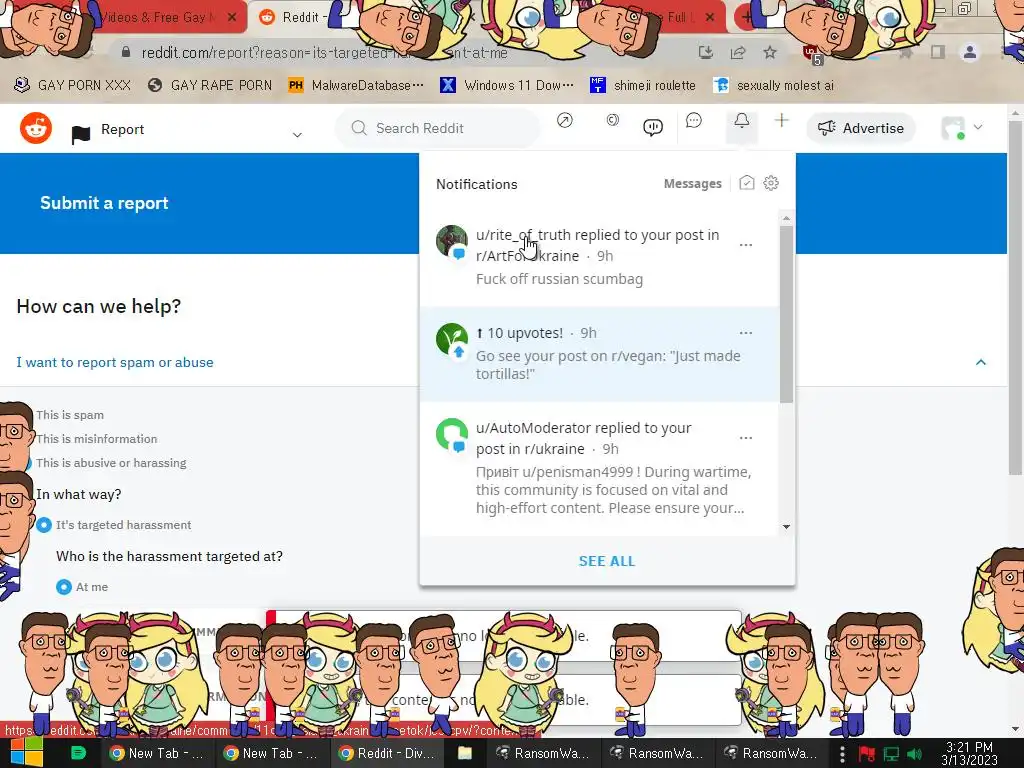Close the first Videos browser tab
This screenshot has height=768, width=1024.
point(232,18)
